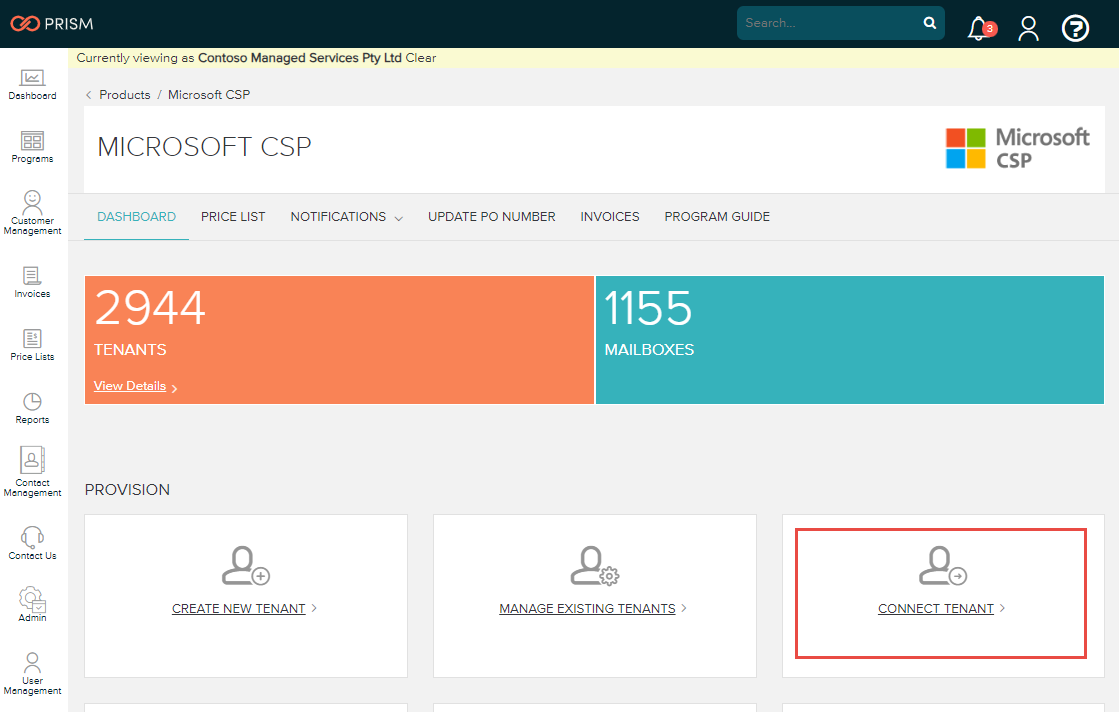Open the Dashboard from the sidebar
The image size is (1119, 712).
[x=32, y=84]
